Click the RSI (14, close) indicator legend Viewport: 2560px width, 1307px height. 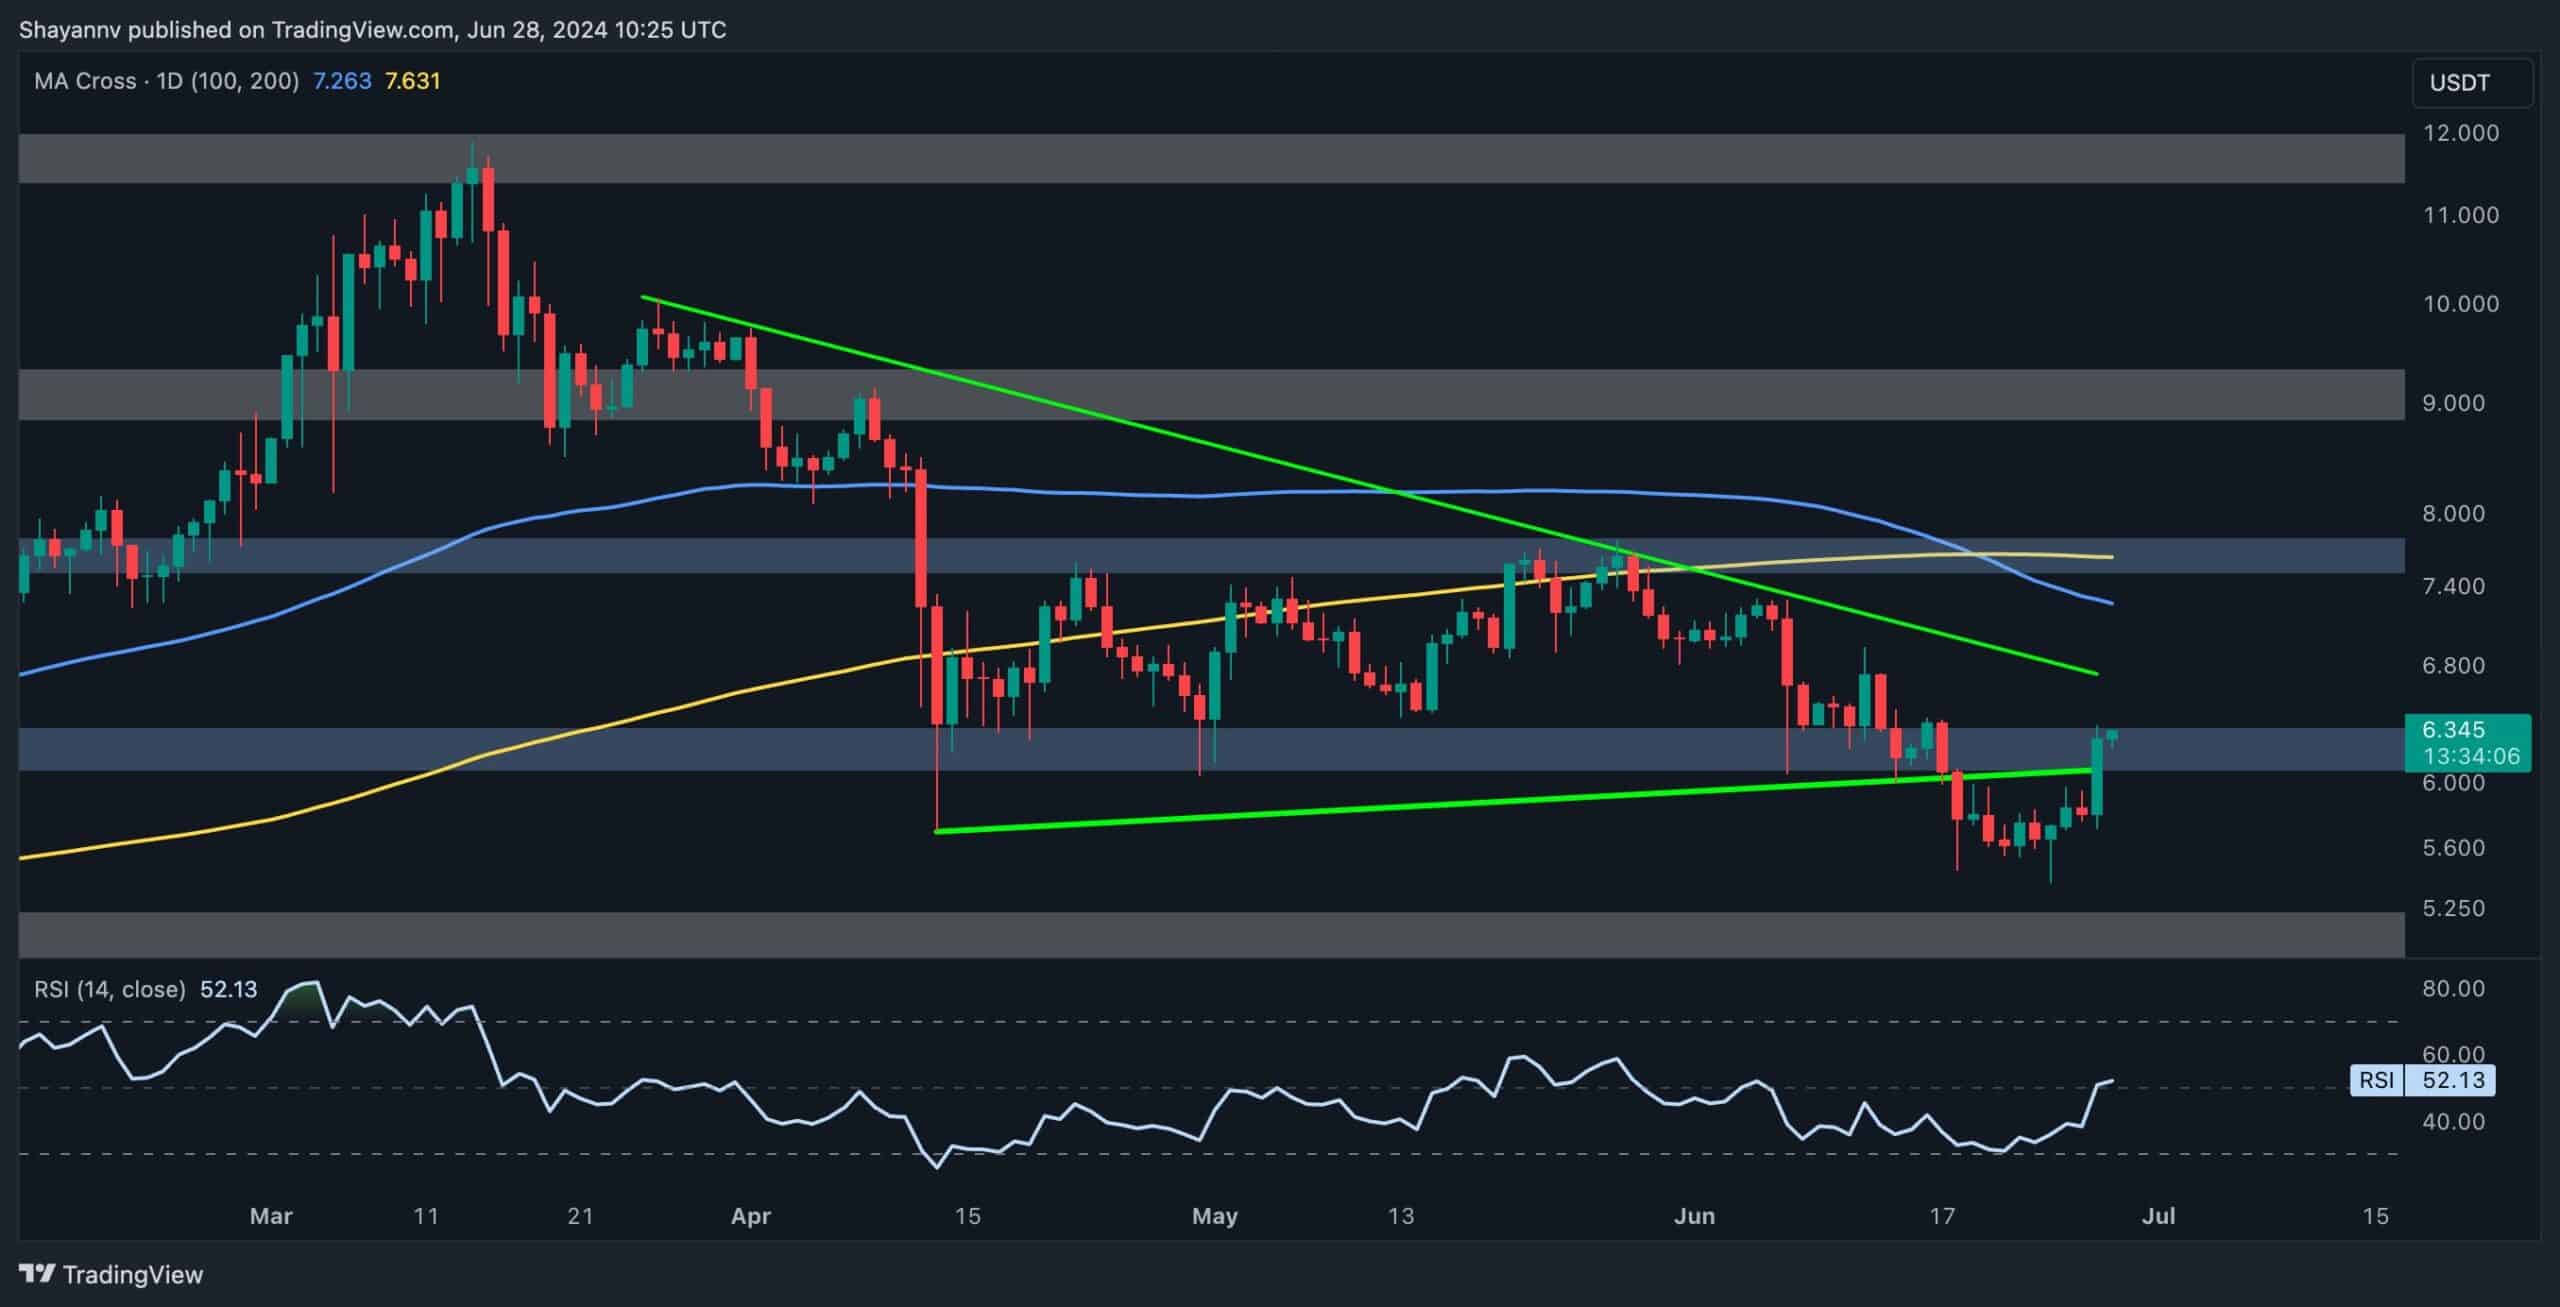point(110,989)
